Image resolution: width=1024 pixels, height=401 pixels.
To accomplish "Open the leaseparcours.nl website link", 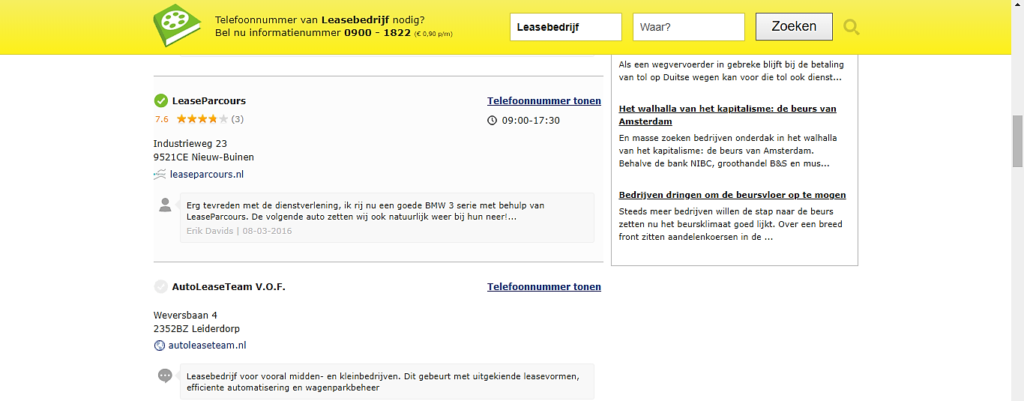I will [x=206, y=174].
